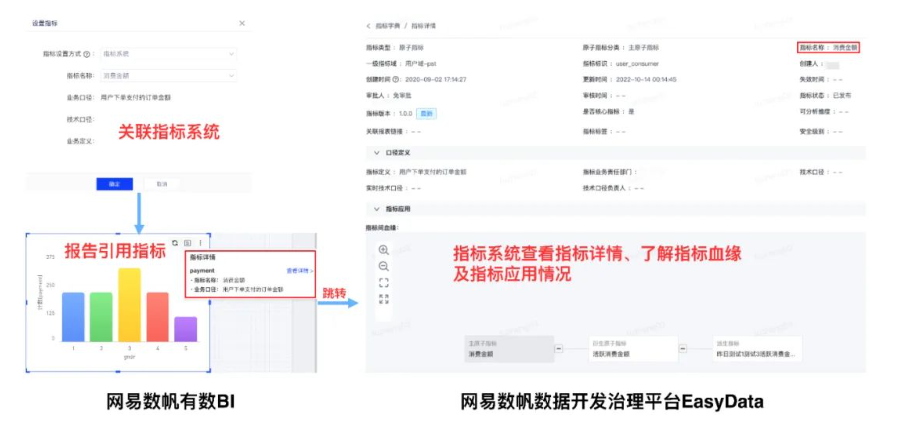Viewport: 921px width, 438px height.
Task: Click the 2022-10-14 update time value
Action: [x=646, y=79]
